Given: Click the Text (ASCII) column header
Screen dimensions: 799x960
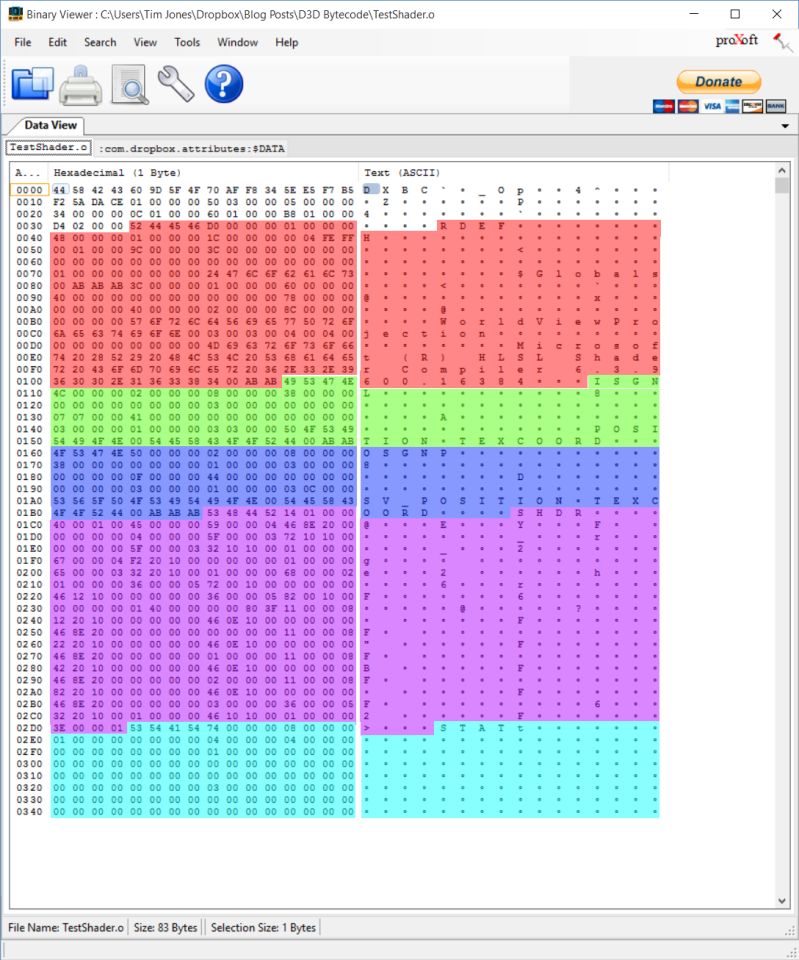Looking at the screenshot, I should pyautogui.click(x=514, y=173).
